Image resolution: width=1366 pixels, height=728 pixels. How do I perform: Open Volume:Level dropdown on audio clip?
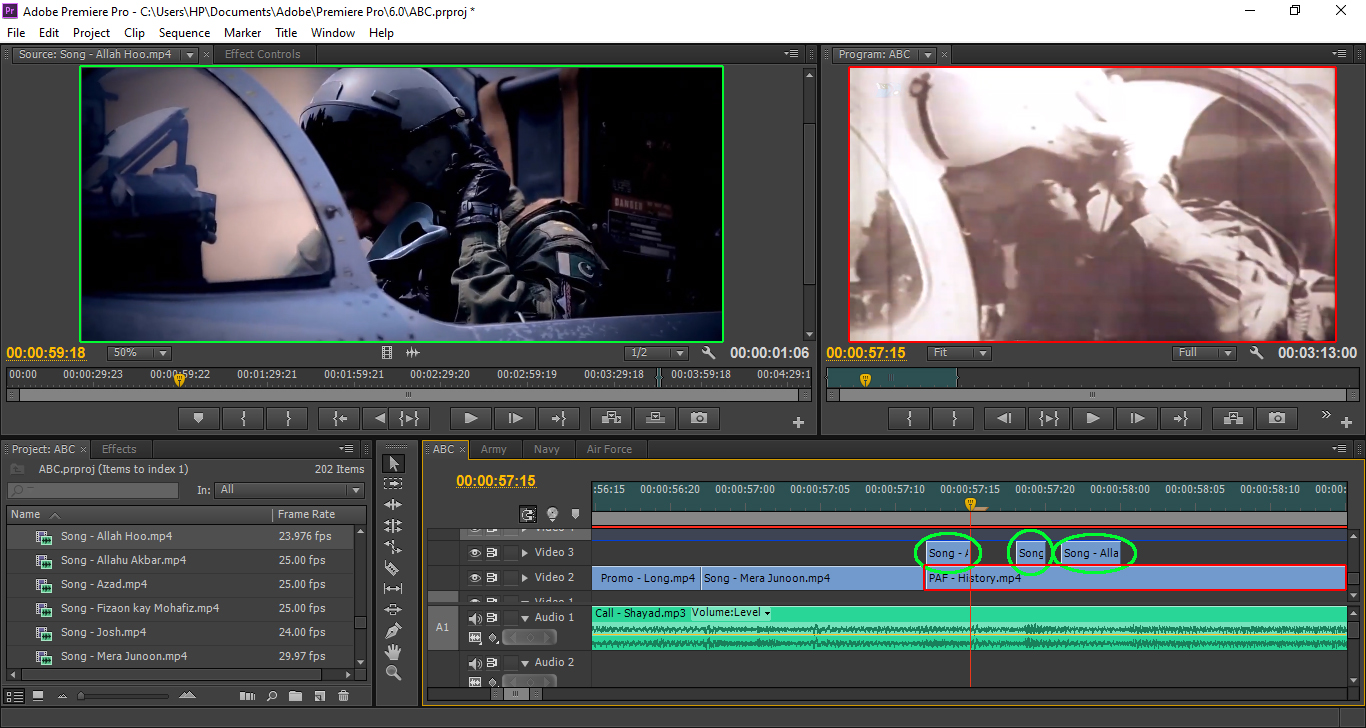tap(732, 613)
